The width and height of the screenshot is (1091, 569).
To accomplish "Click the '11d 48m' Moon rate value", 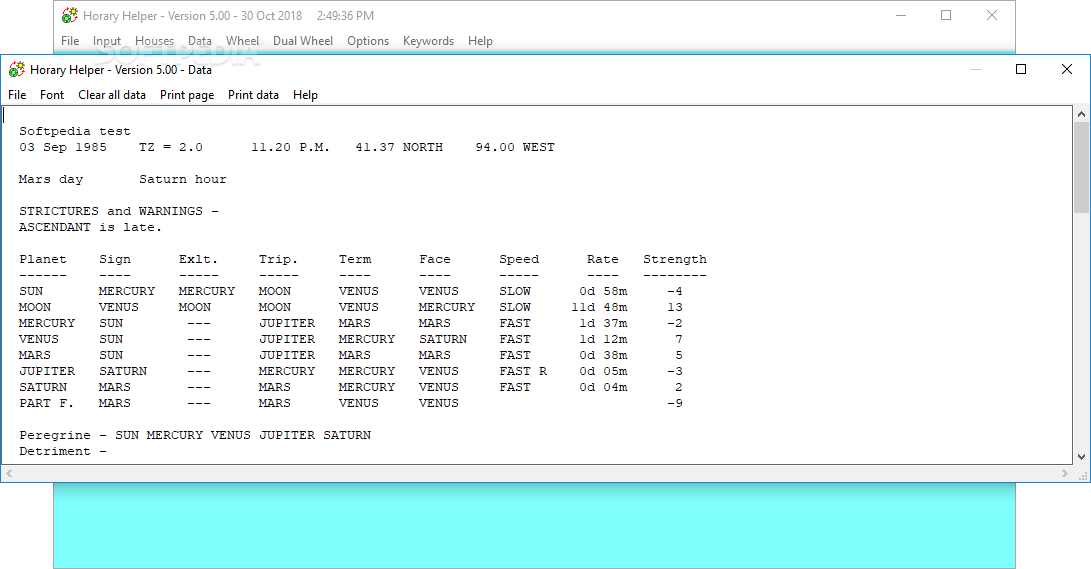I will 600,307.
